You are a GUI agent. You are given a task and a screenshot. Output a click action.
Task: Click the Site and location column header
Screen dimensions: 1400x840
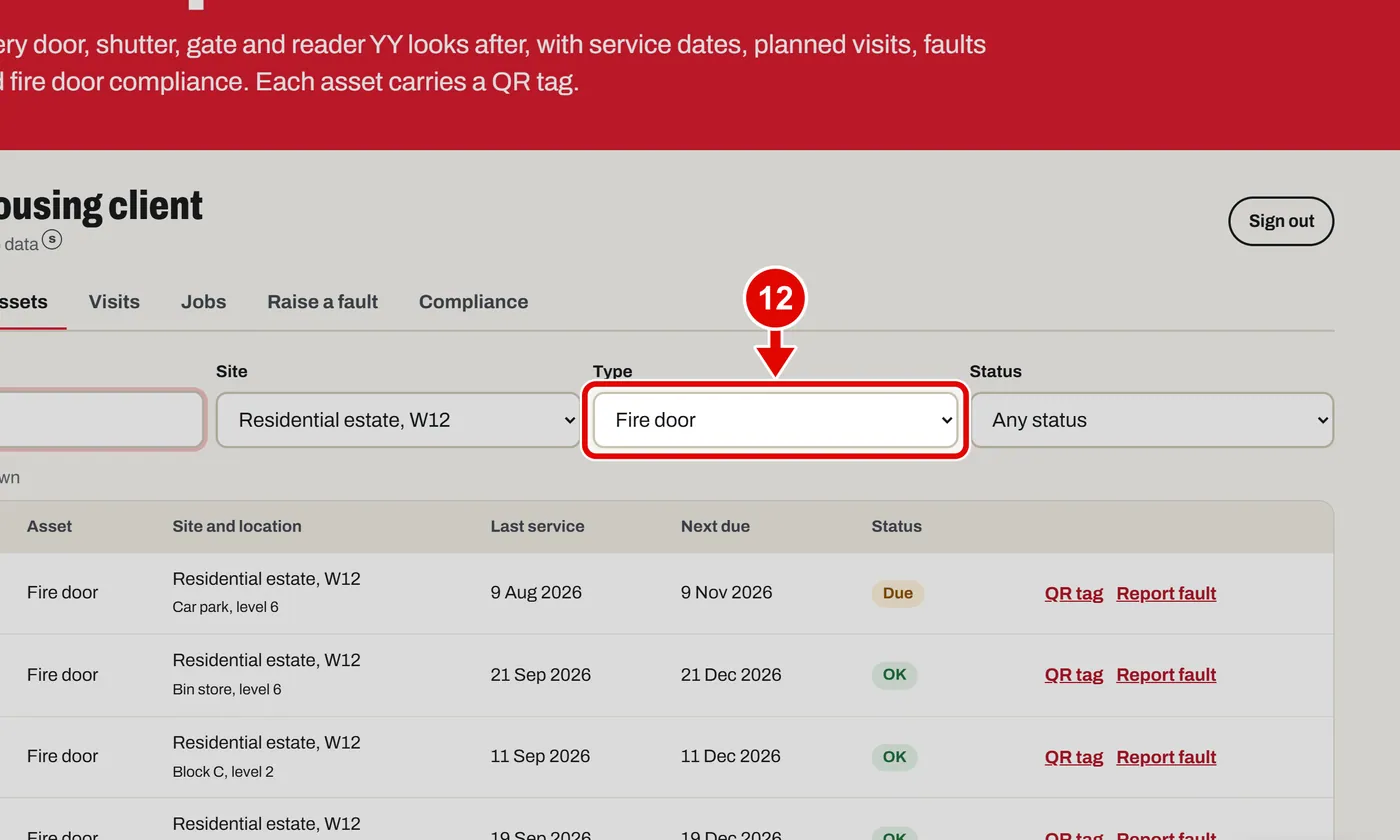237,526
